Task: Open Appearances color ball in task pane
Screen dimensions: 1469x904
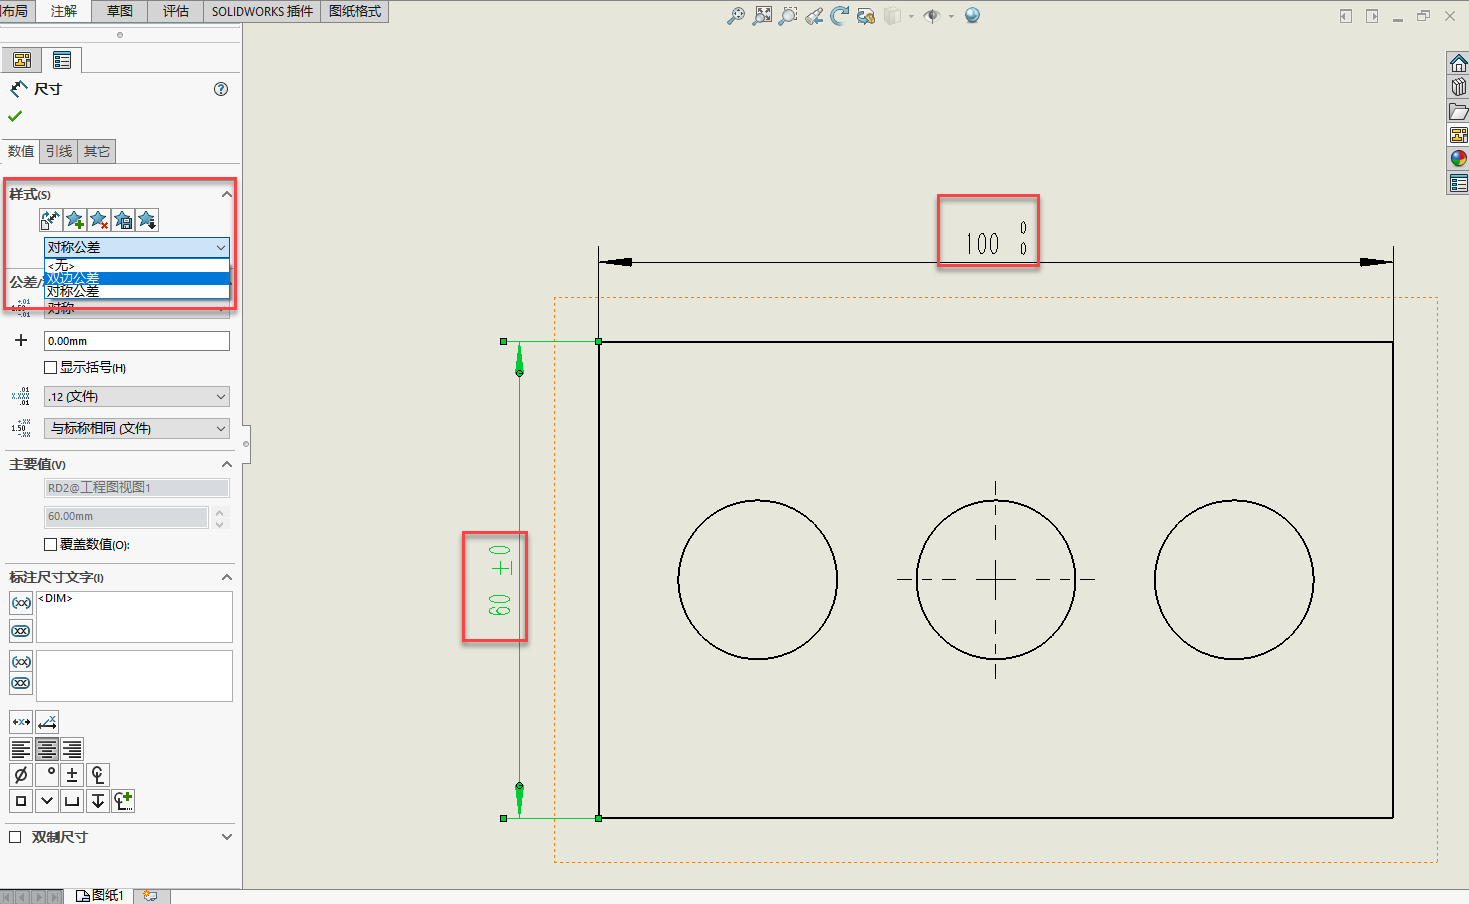Action: click(x=1459, y=159)
